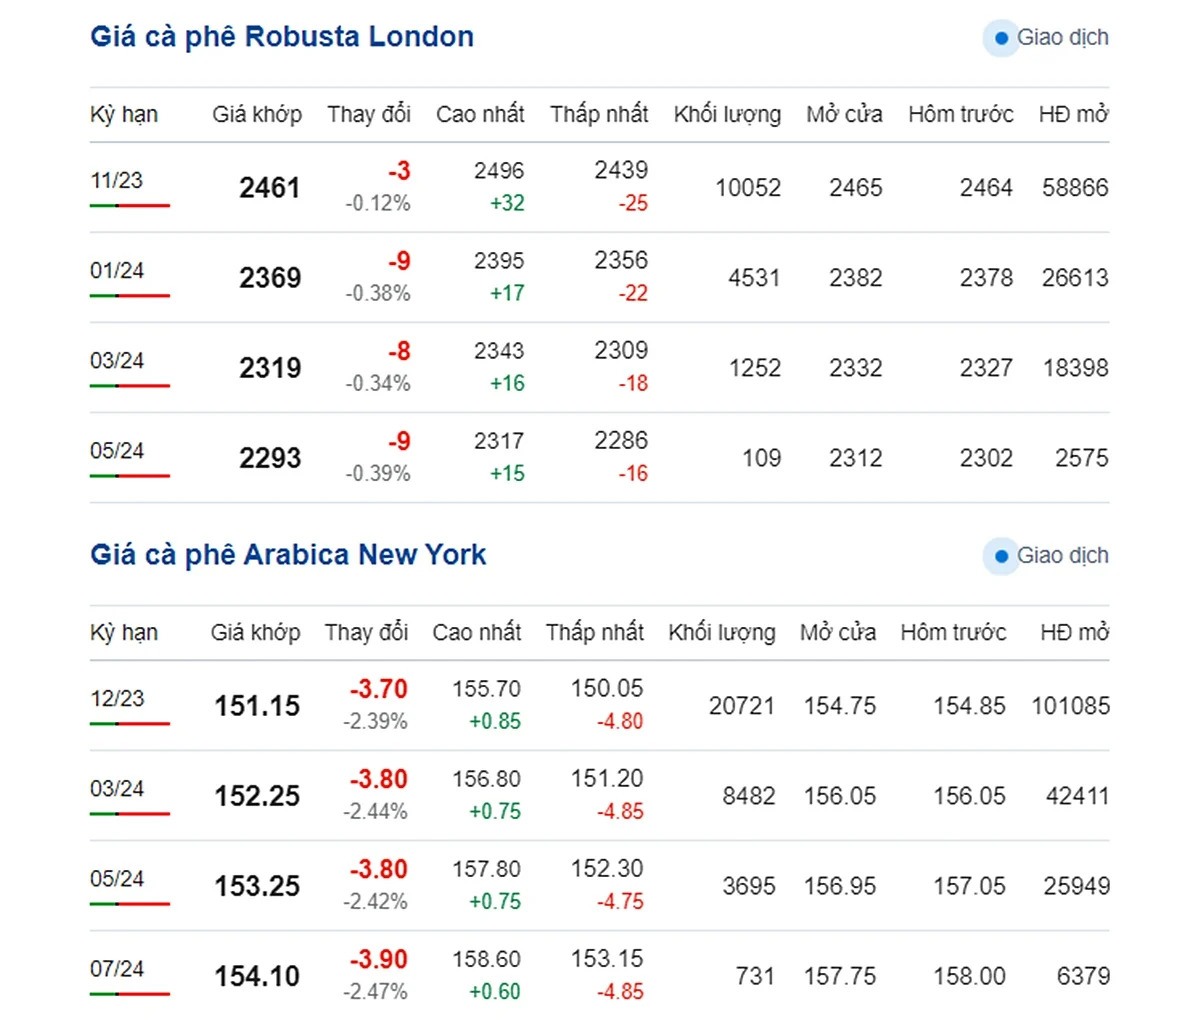Select the Arabica 07/24 contract term
The image size is (1200, 1017).
(117, 969)
